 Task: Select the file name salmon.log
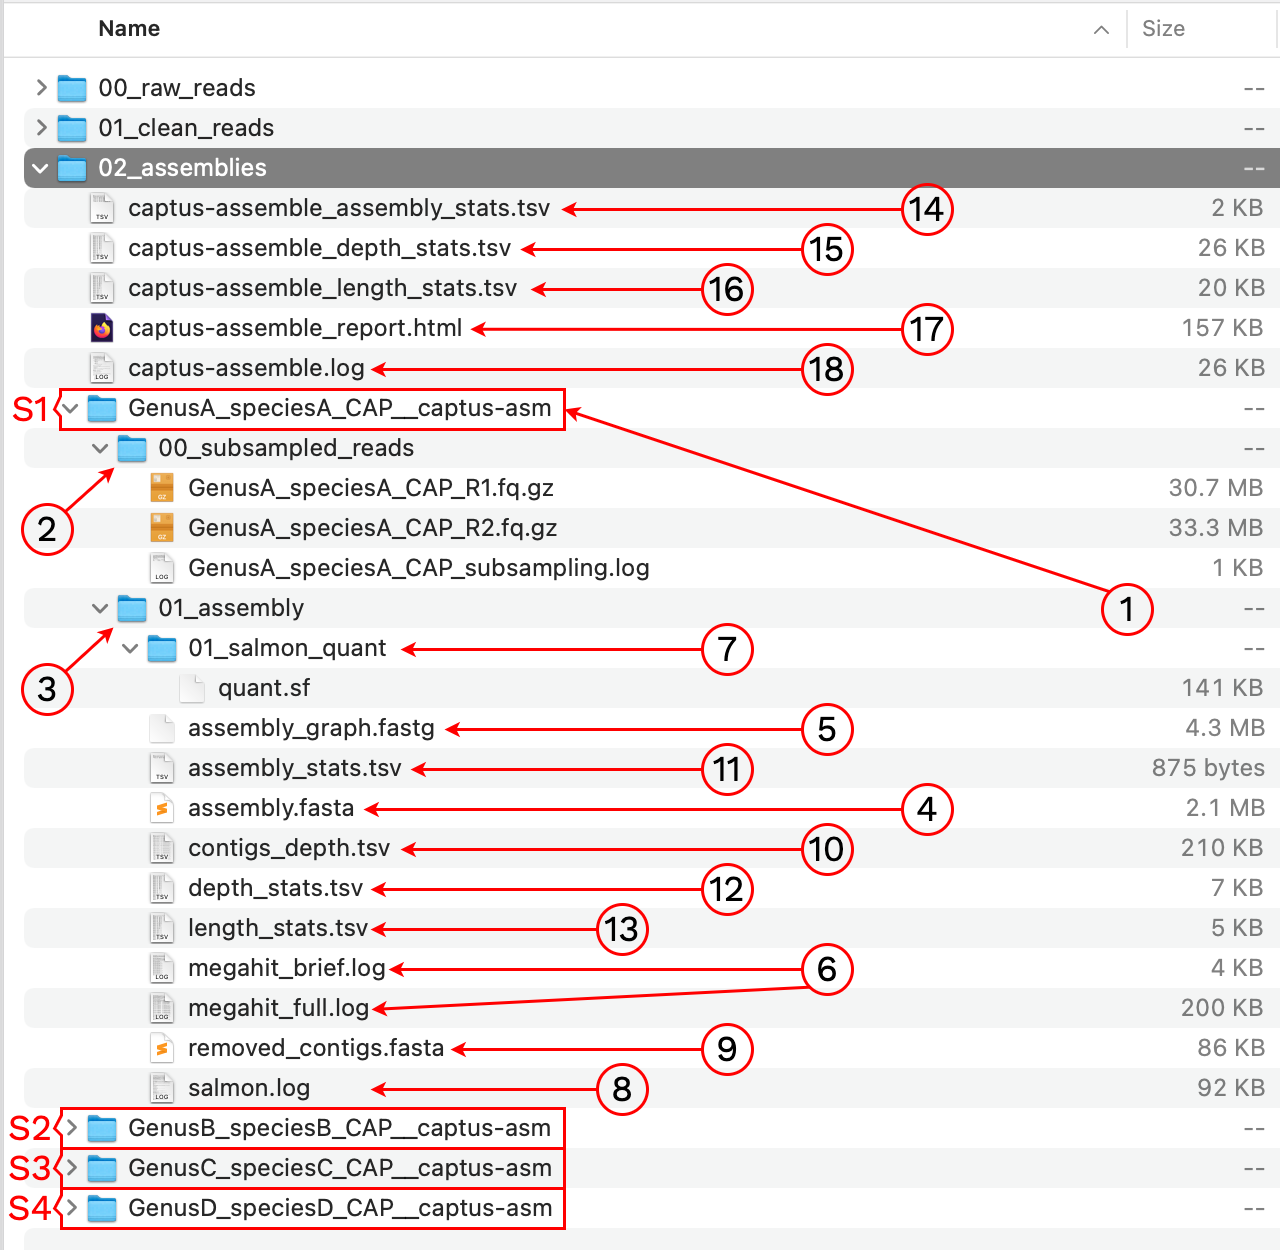click(249, 1088)
